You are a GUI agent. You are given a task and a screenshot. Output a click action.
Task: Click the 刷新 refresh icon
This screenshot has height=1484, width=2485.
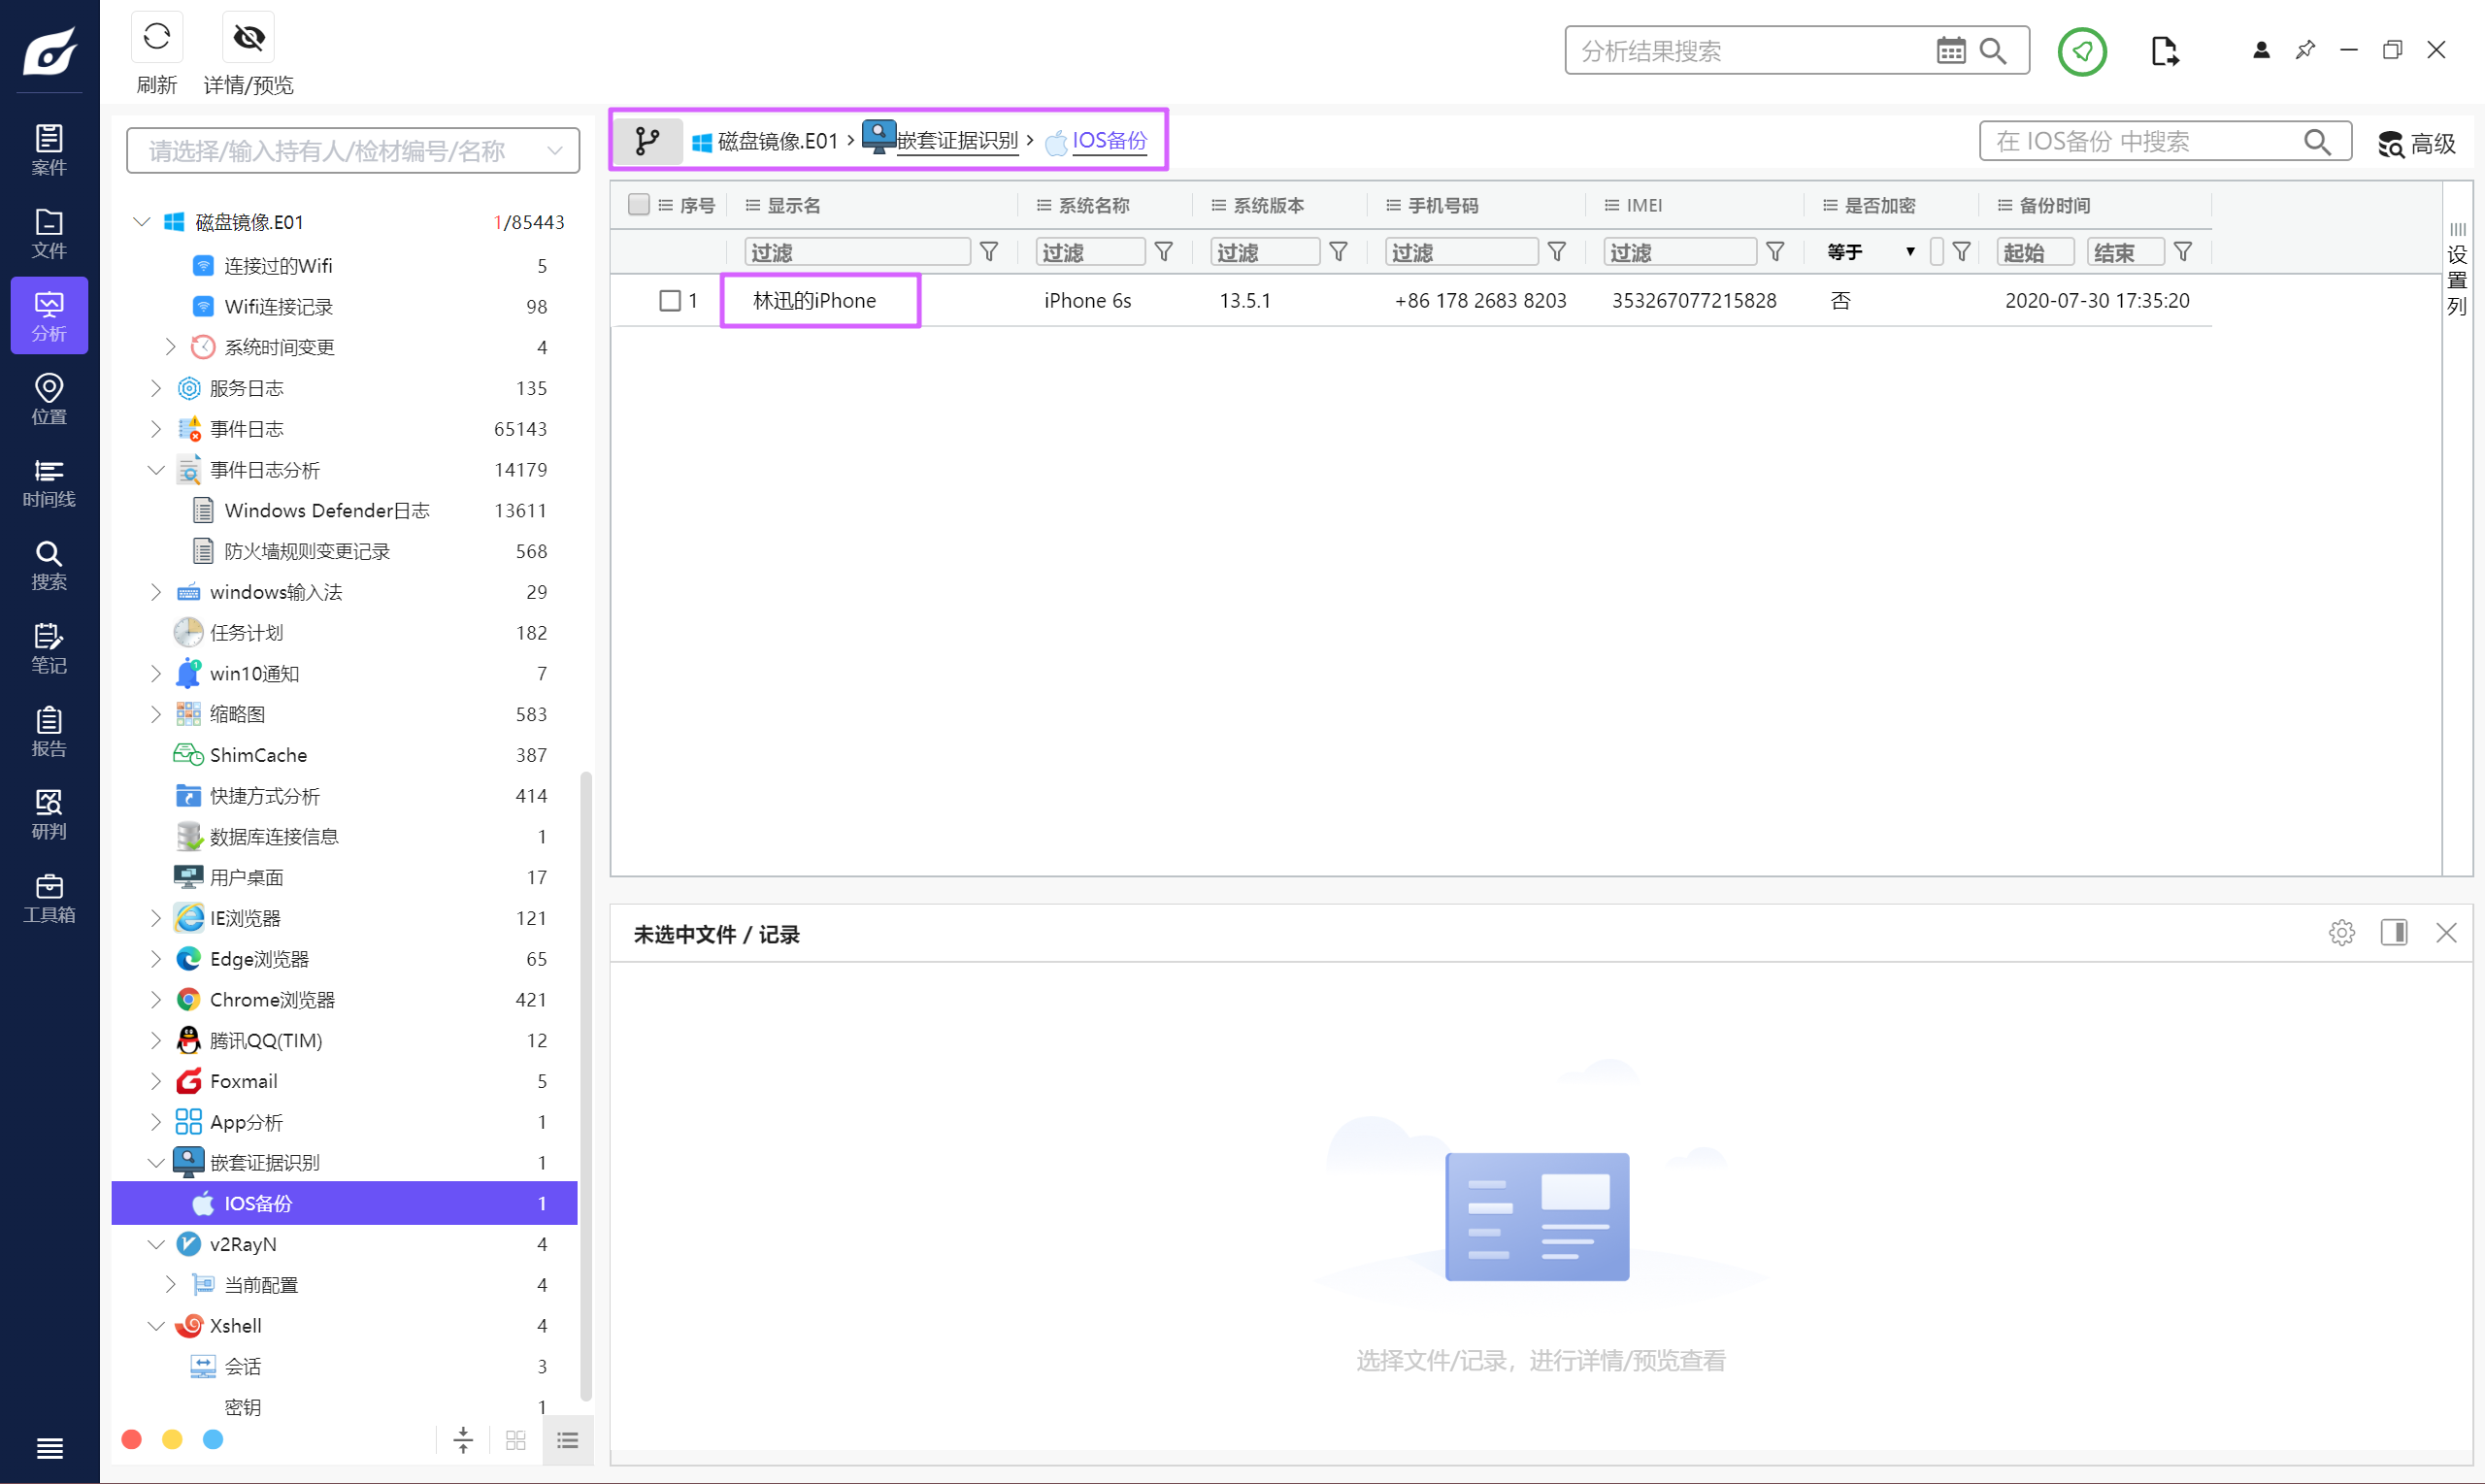click(x=157, y=38)
